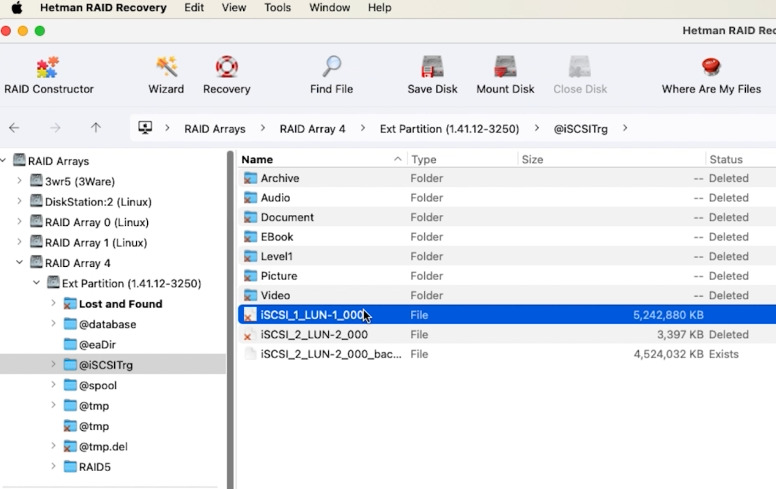
Task: Select the deleted @tmp folder
Action: click(86, 426)
